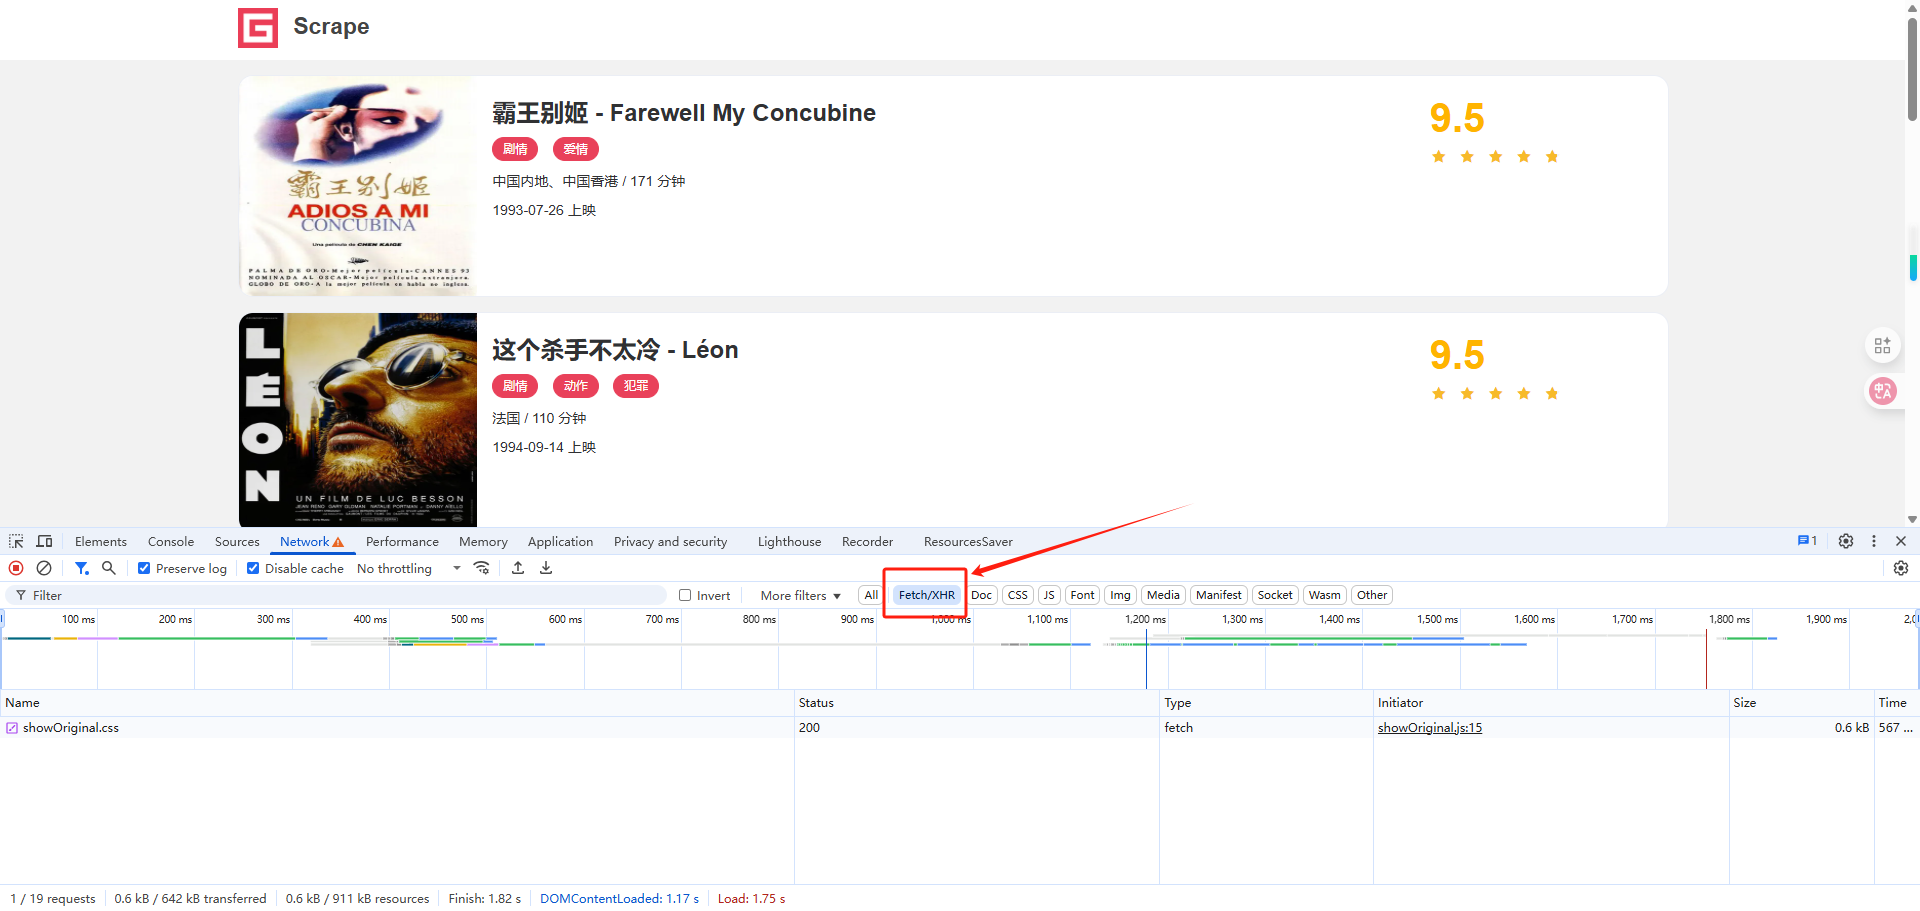The width and height of the screenshot is (1920, 911).
Task: Toggle the JS request filter
Action: point(1049,595)
